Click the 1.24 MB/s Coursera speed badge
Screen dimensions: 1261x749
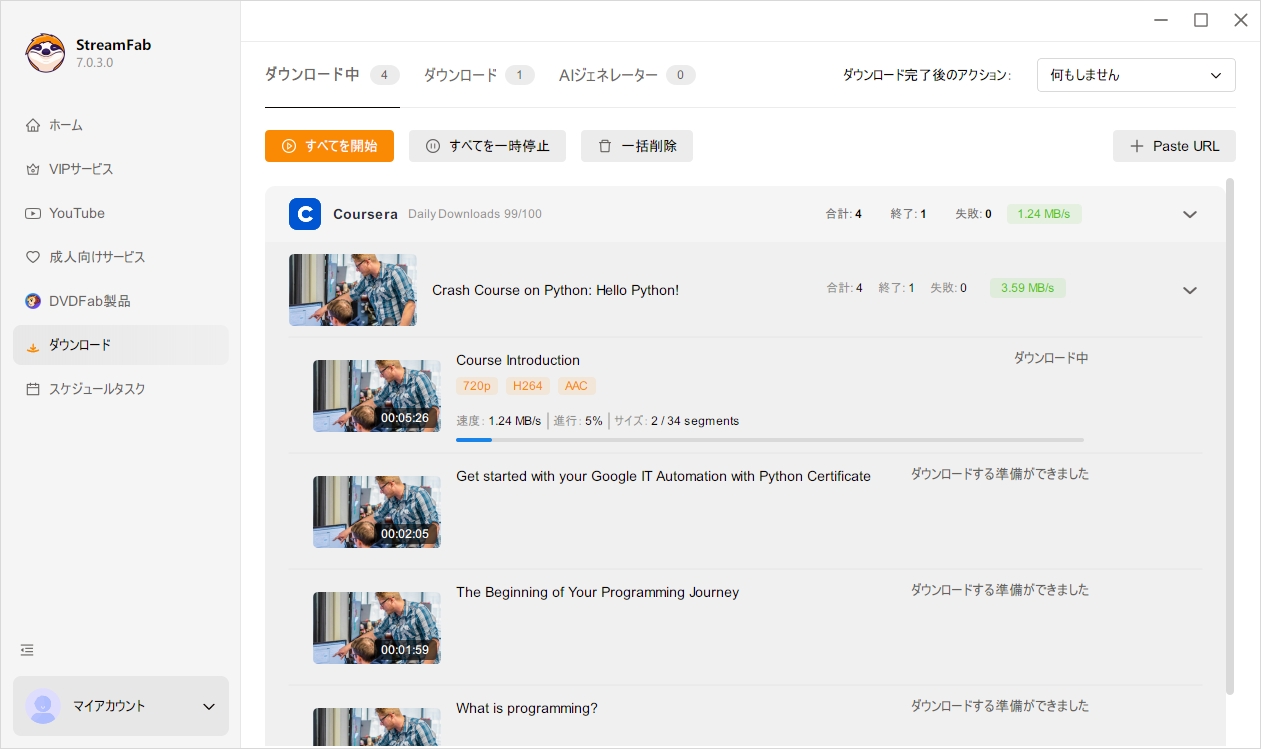tap(1044, 214)
